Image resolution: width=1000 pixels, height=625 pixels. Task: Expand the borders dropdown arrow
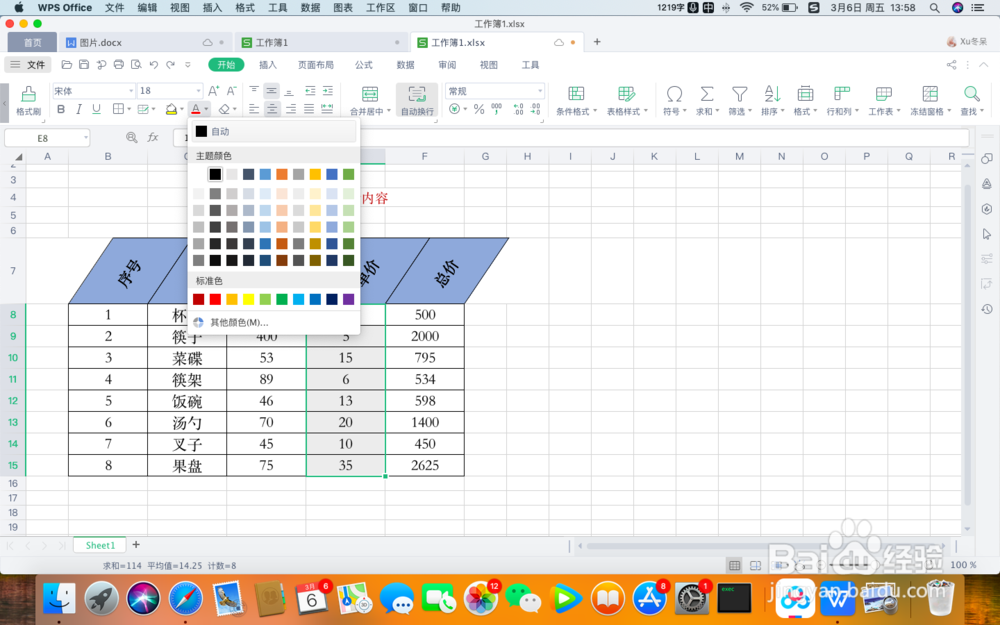tap(129, 109)
